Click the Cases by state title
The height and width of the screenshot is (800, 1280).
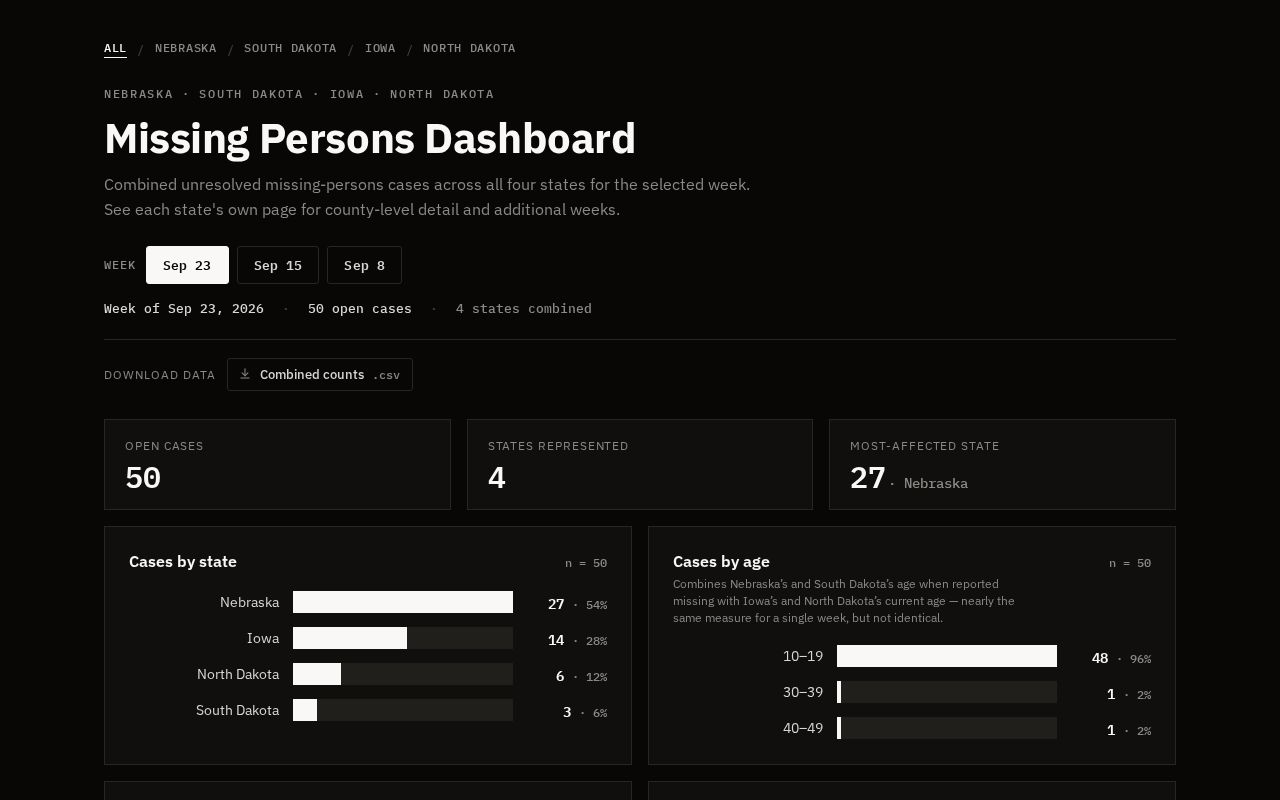pos(183,562)
